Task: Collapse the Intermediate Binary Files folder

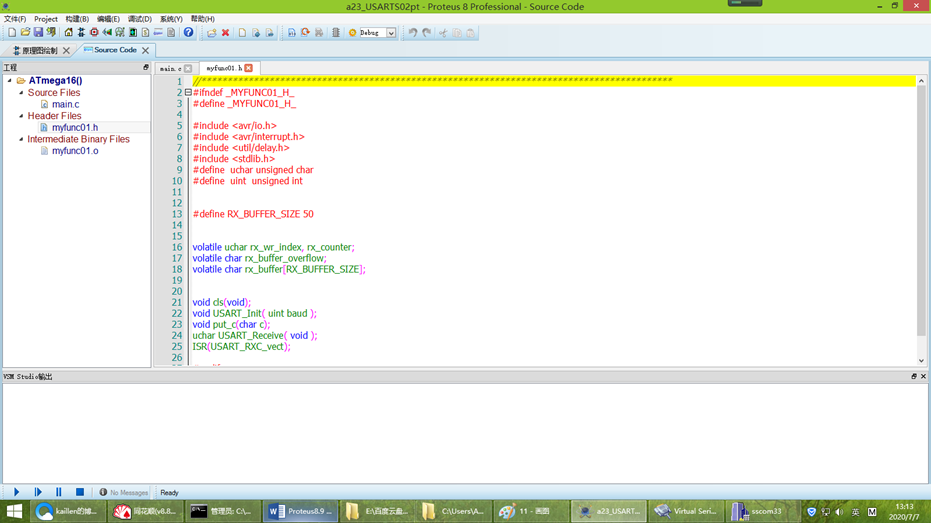Action: pos(21,139)
